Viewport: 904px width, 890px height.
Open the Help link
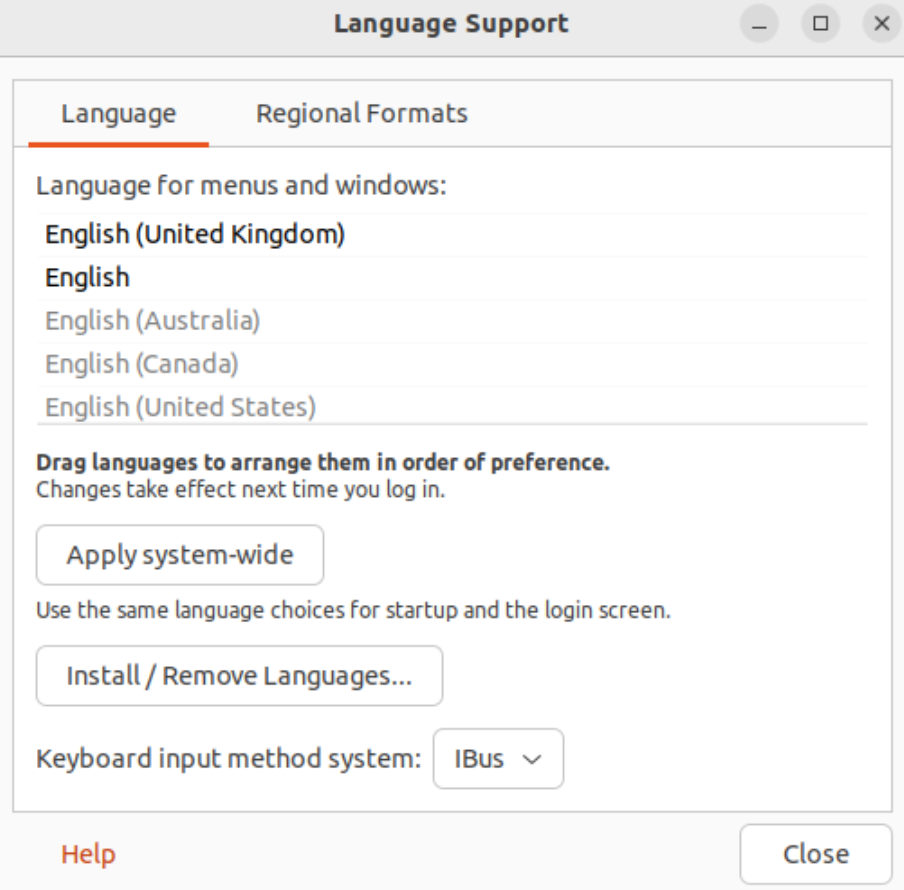[x=88, y=854]
